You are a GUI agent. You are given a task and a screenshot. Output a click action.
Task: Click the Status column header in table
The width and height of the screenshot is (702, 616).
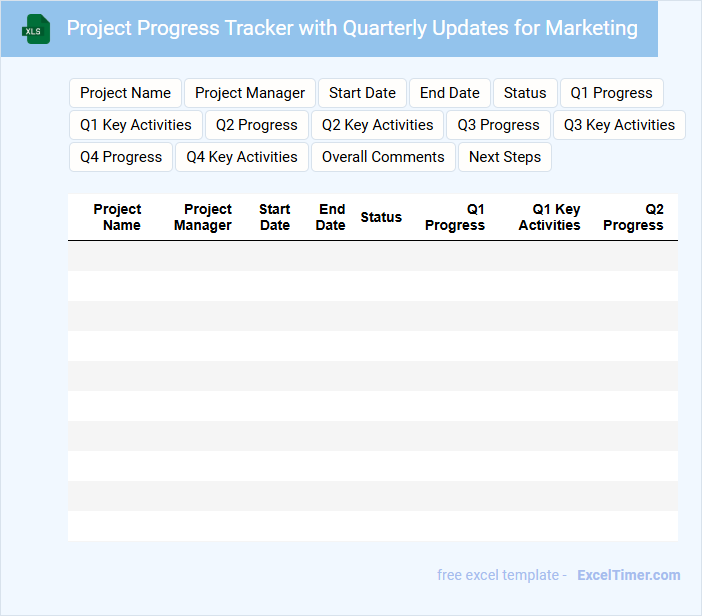coord(381,217)
